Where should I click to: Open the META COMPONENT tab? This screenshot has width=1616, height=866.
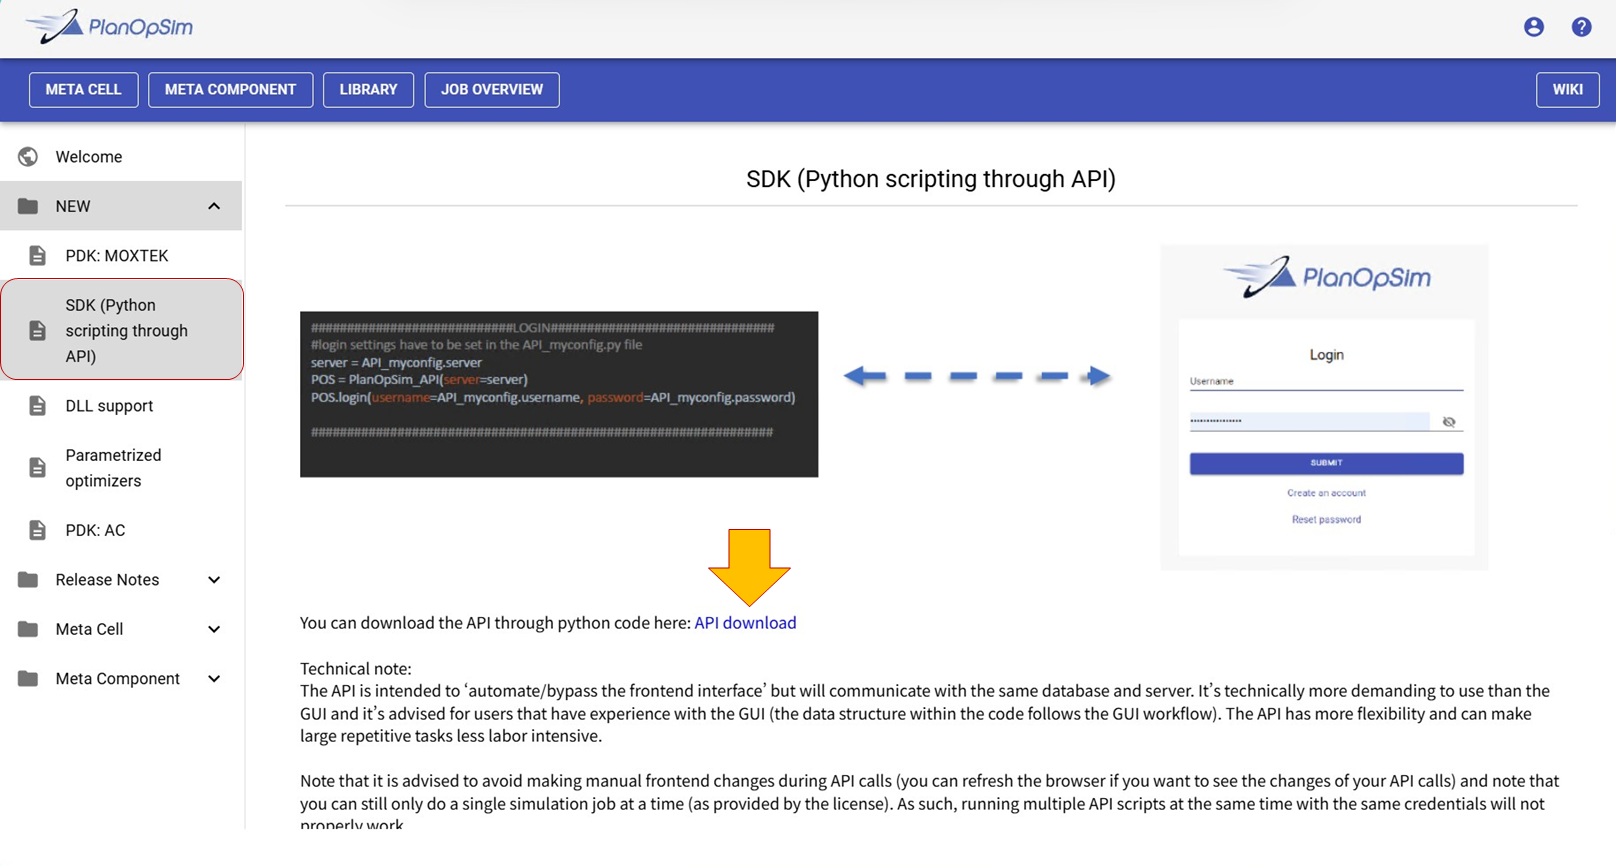[x=230, y=90]
